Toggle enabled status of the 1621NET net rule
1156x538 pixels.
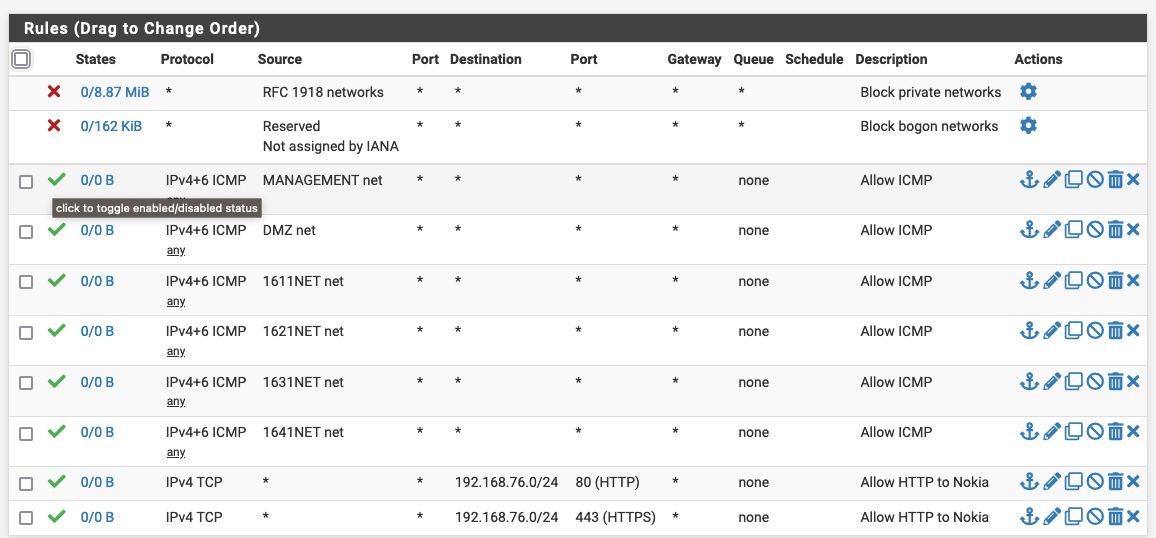point(56,330)
